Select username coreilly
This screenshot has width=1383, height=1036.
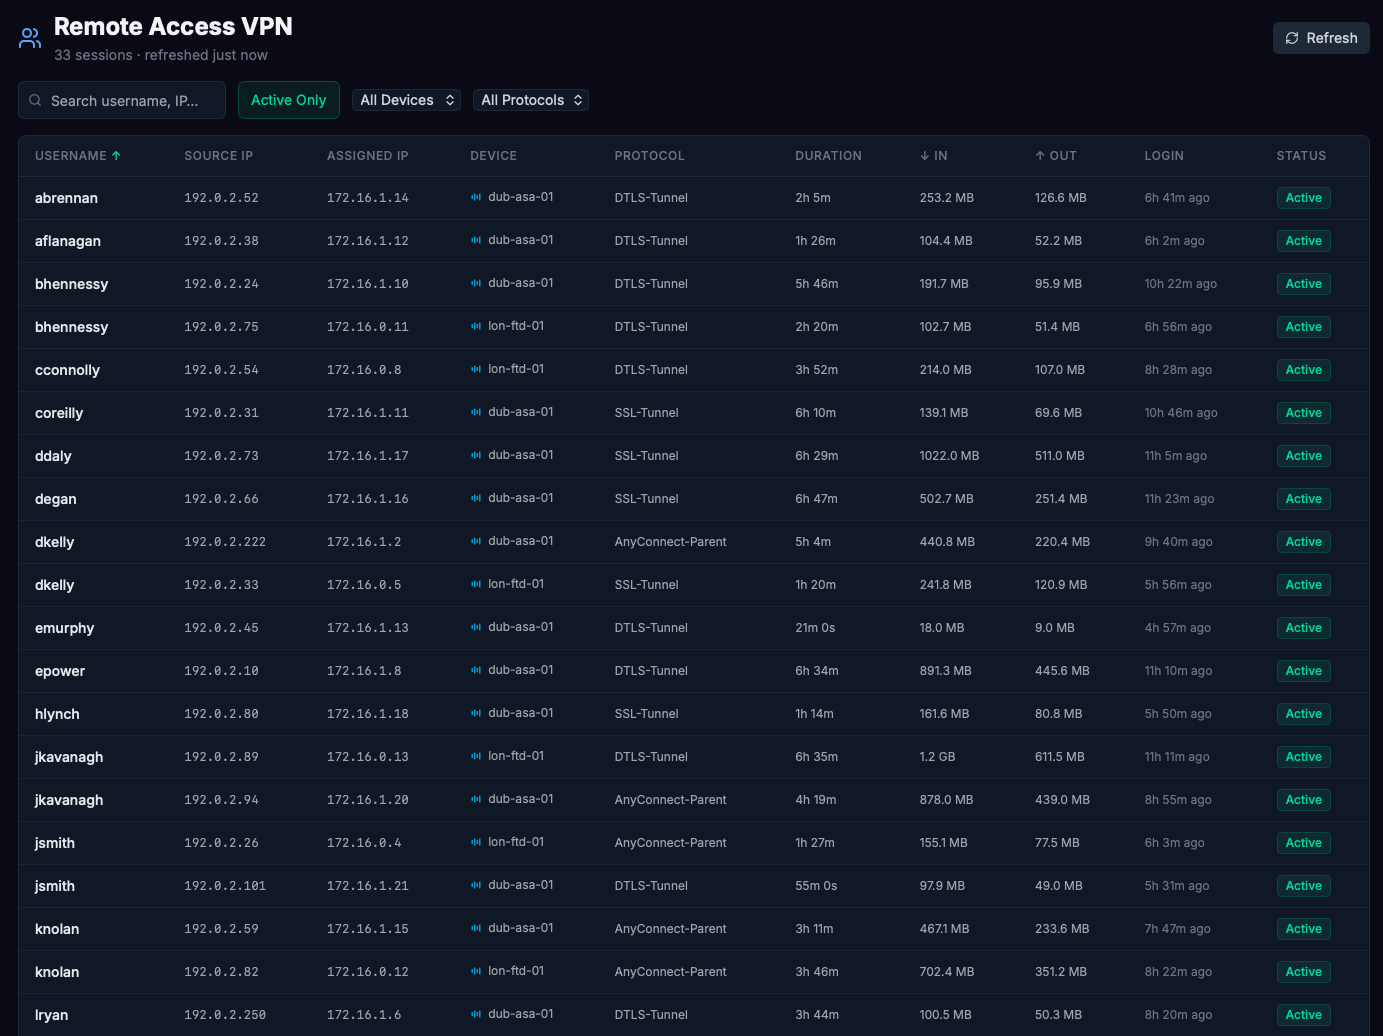pyautogui.click(x=59, y=413)
